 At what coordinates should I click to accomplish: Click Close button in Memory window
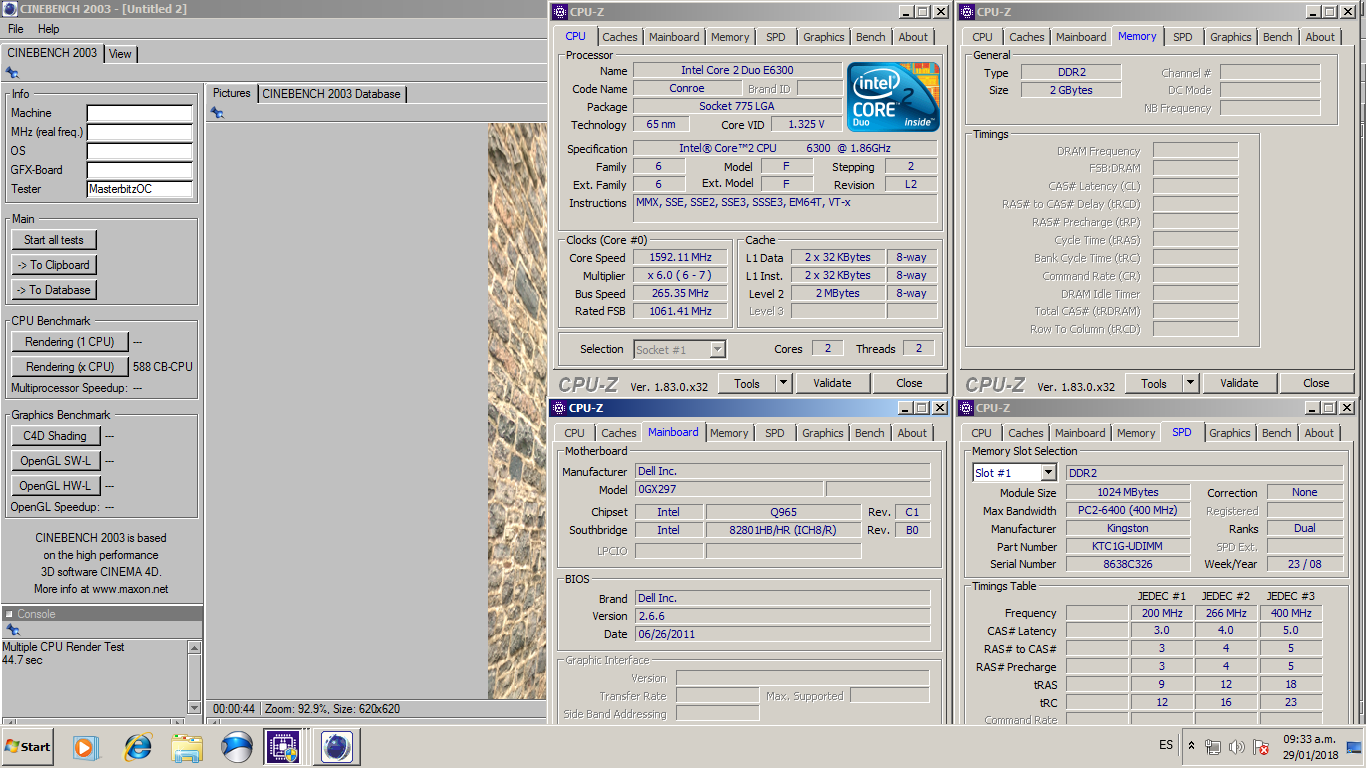point(1317,383)
